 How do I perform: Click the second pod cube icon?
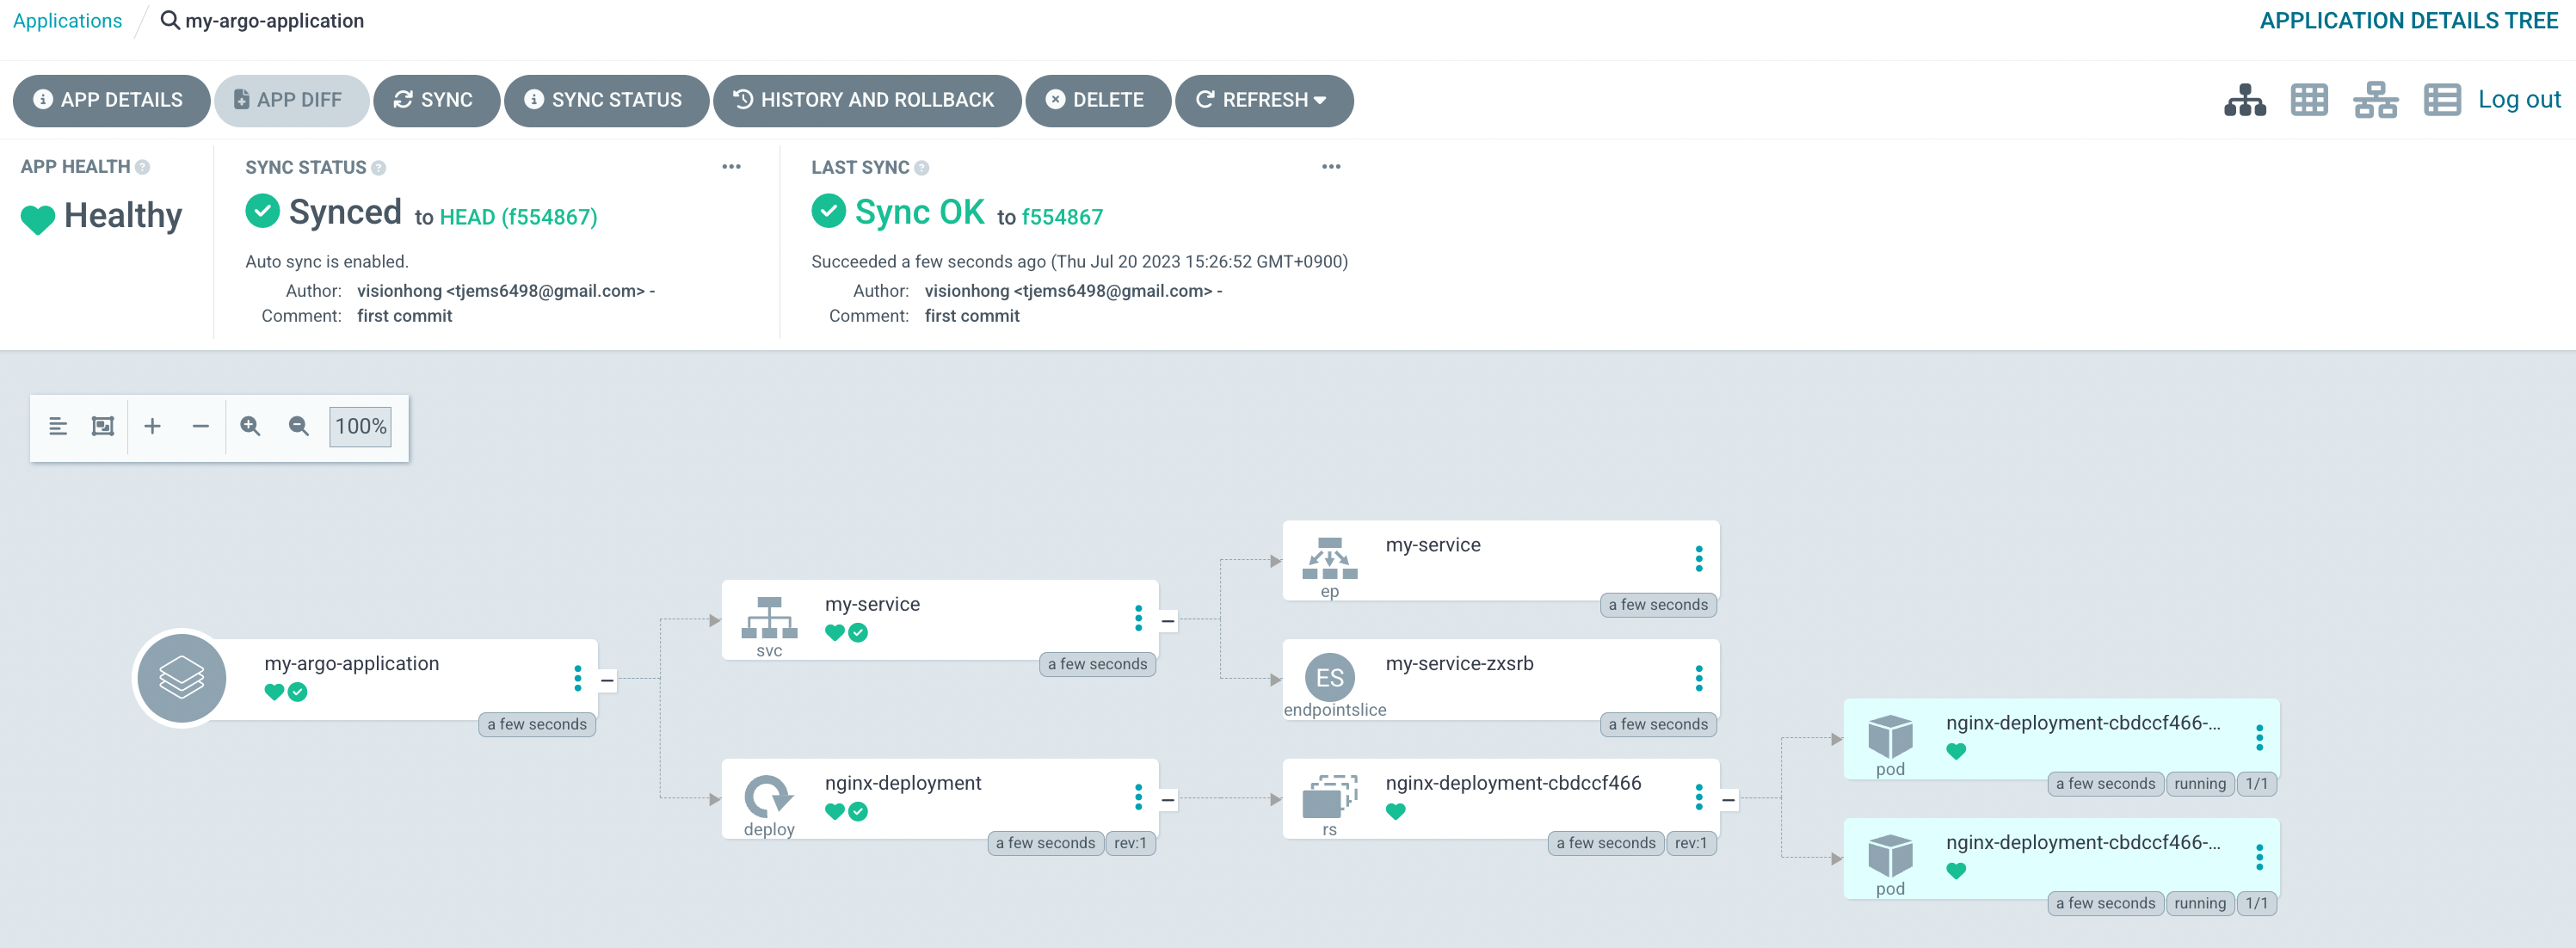pyautogui.click(x=1890, y=856)
